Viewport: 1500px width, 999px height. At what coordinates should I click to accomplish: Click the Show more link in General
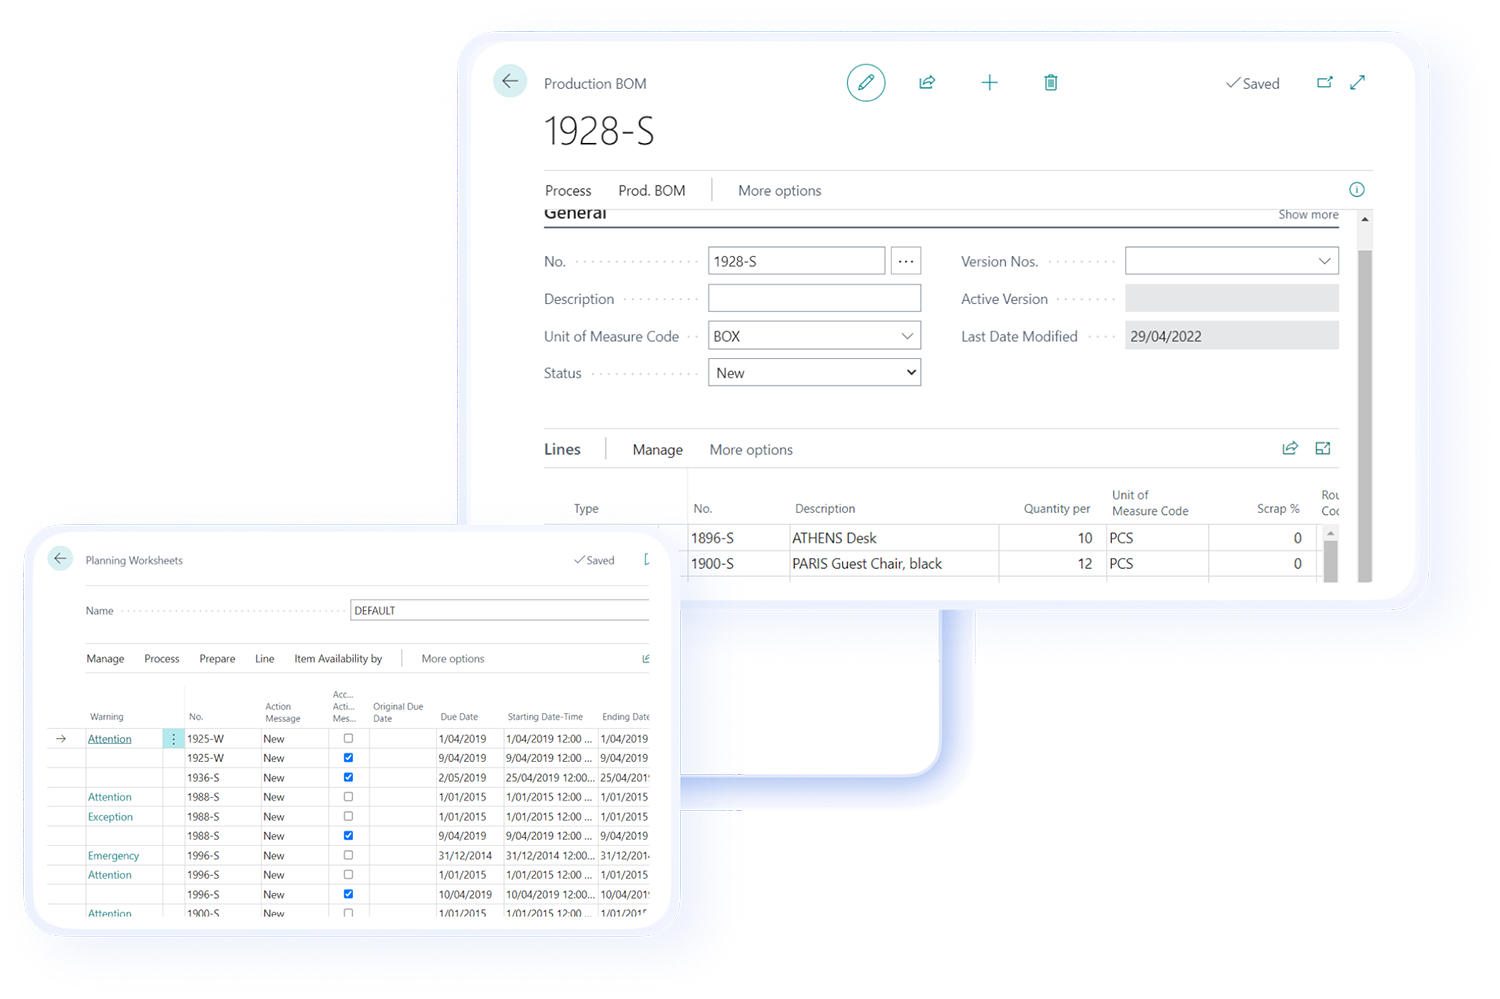1307,215
